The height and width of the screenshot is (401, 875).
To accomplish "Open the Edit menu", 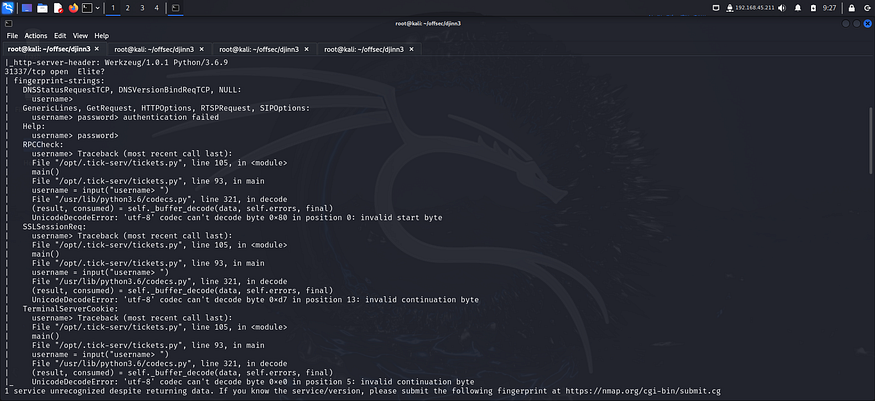I will (x=60, y=36).
